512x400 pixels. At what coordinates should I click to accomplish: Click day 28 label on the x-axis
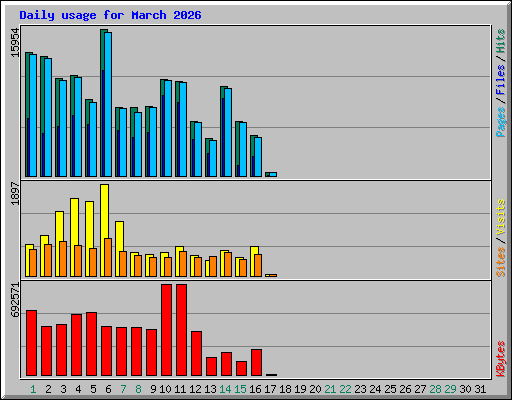pyautogui.click(x=435, y=389)
